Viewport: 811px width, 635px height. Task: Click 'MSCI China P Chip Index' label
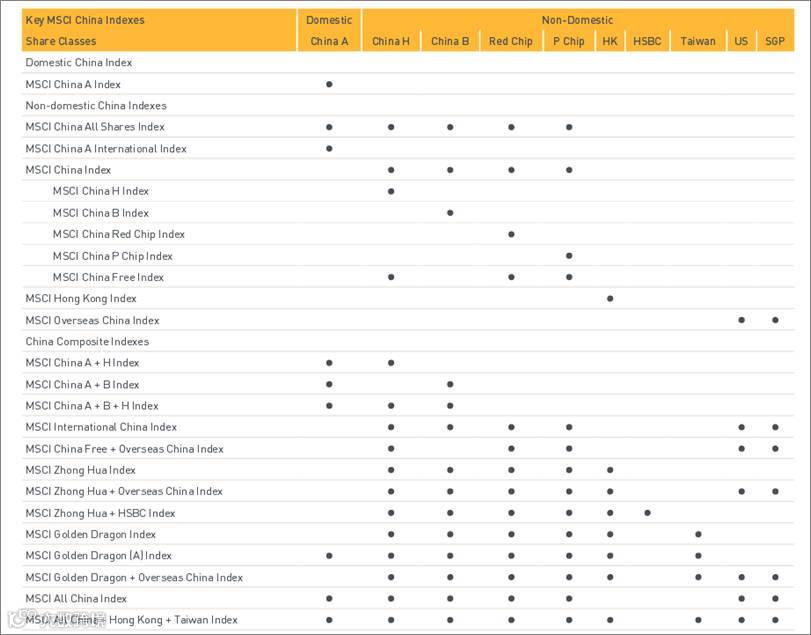[x=112, y=256]
